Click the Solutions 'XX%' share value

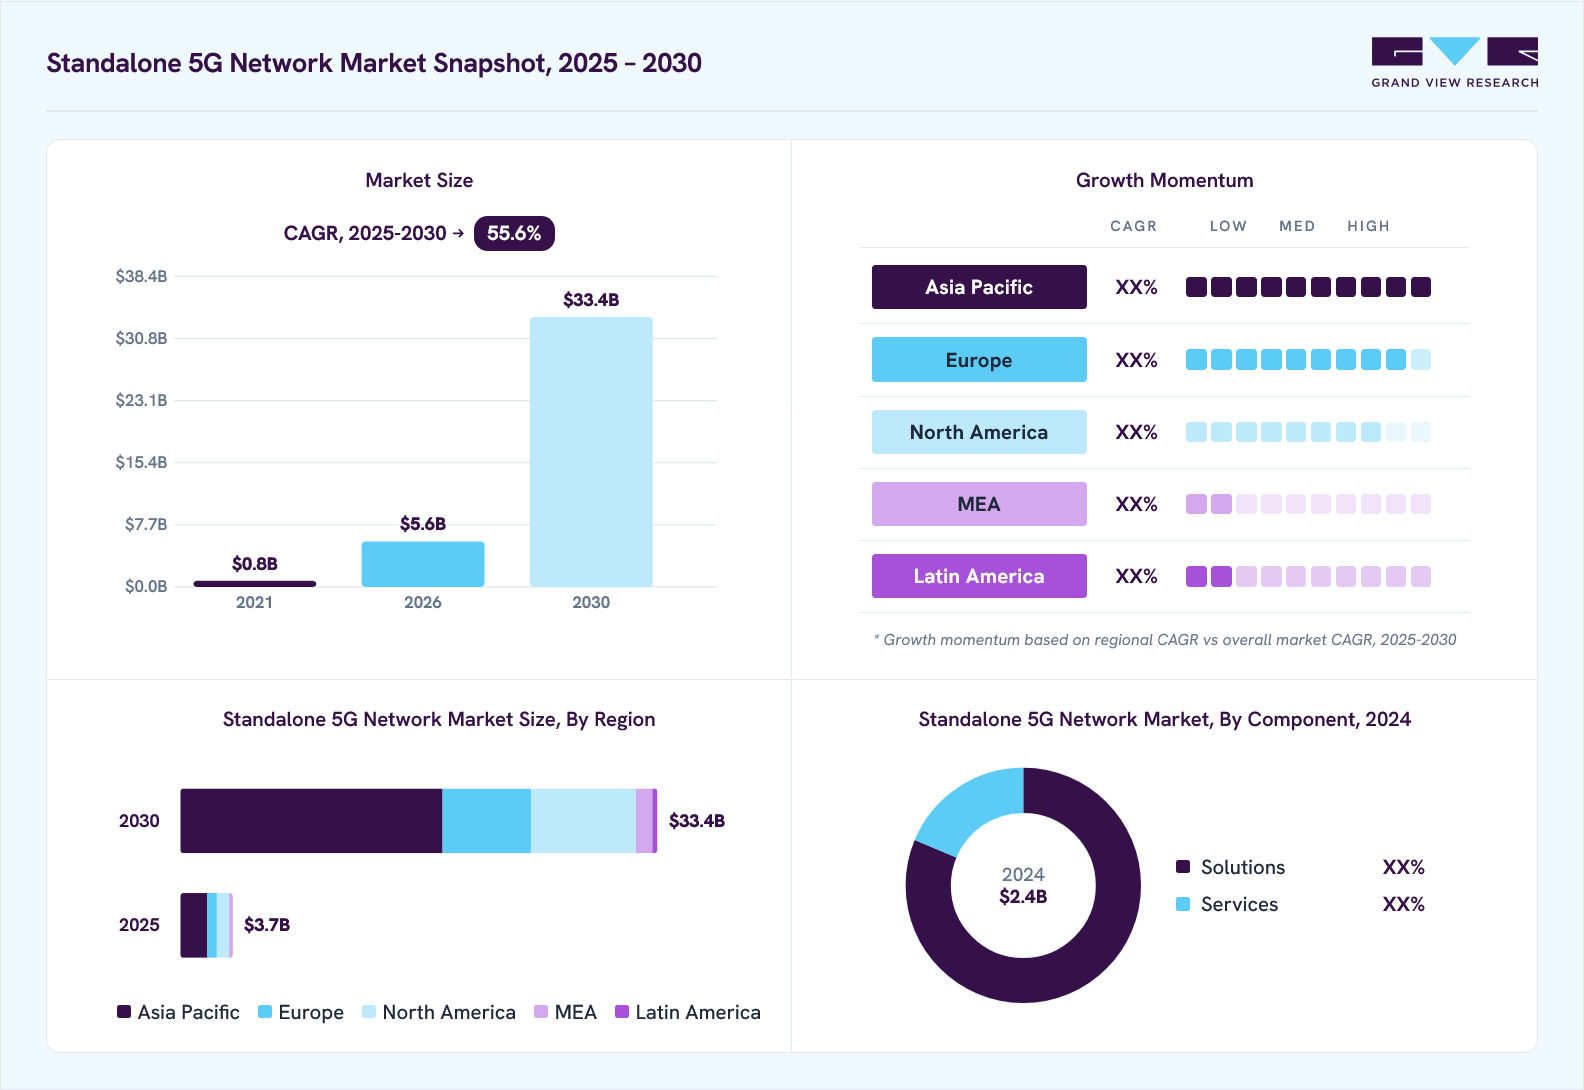(1403, 867)
